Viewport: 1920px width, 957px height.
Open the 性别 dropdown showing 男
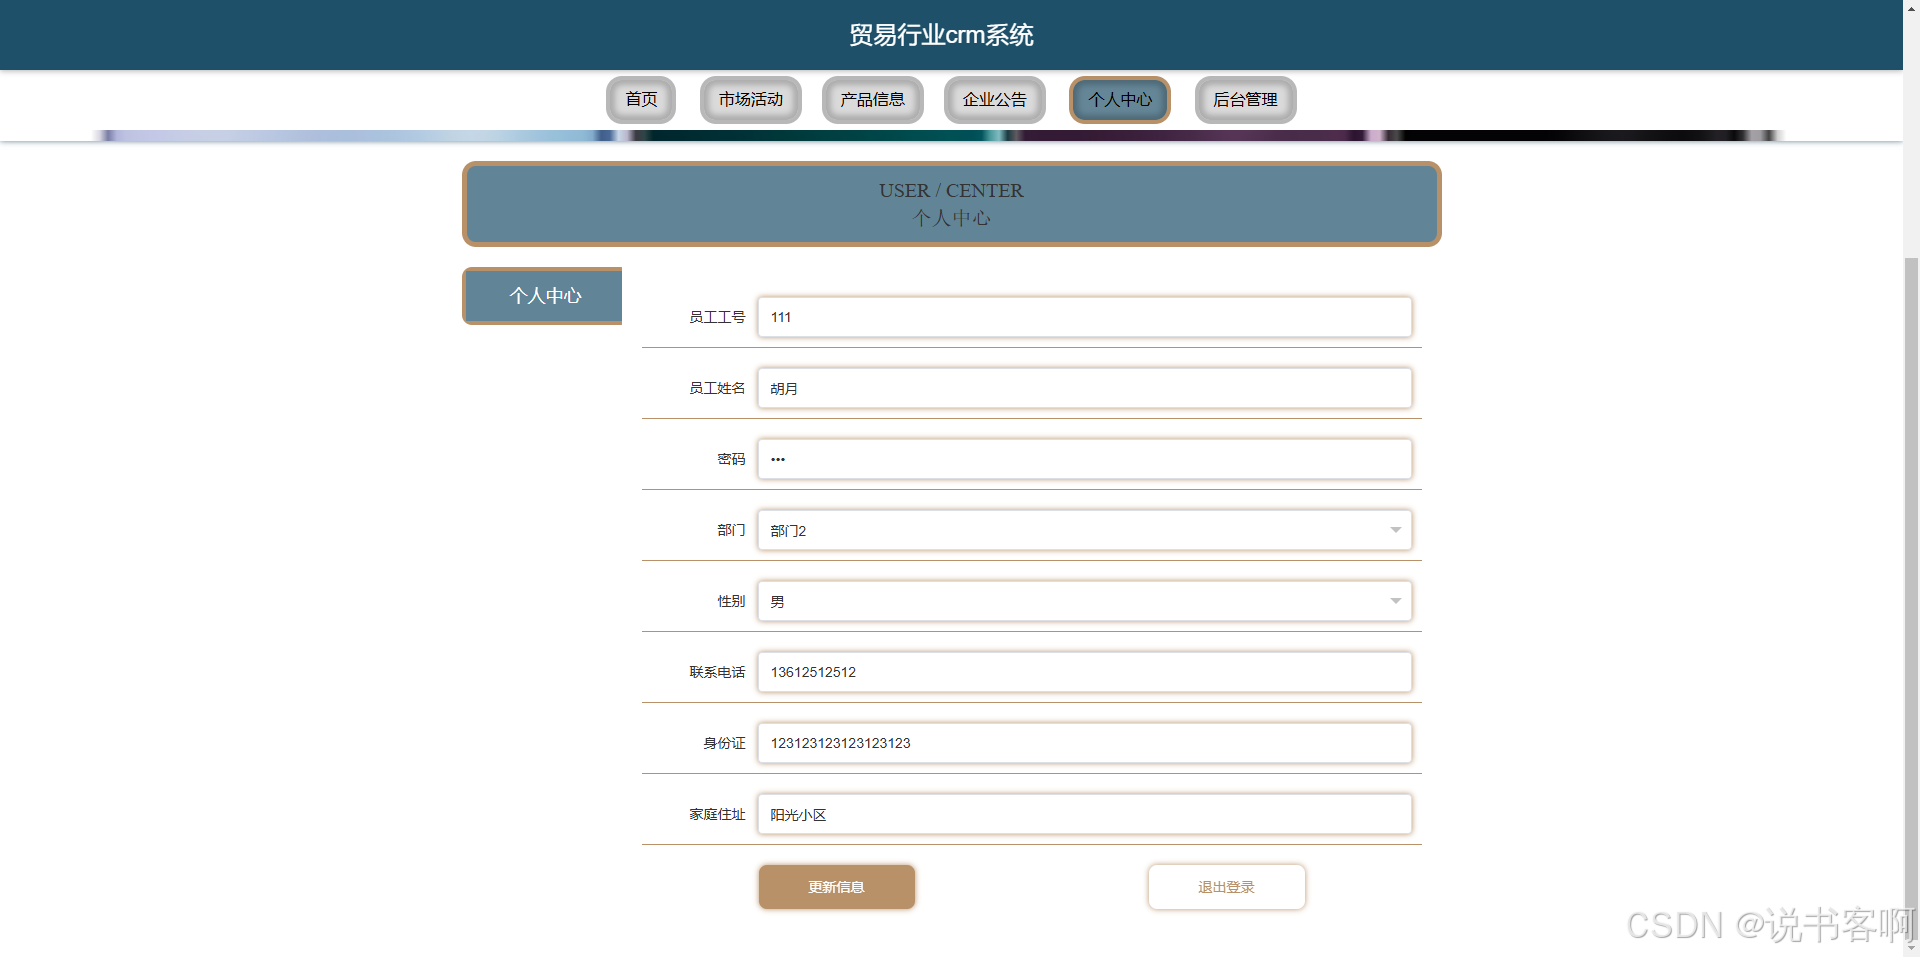[x=1085, y=601]
